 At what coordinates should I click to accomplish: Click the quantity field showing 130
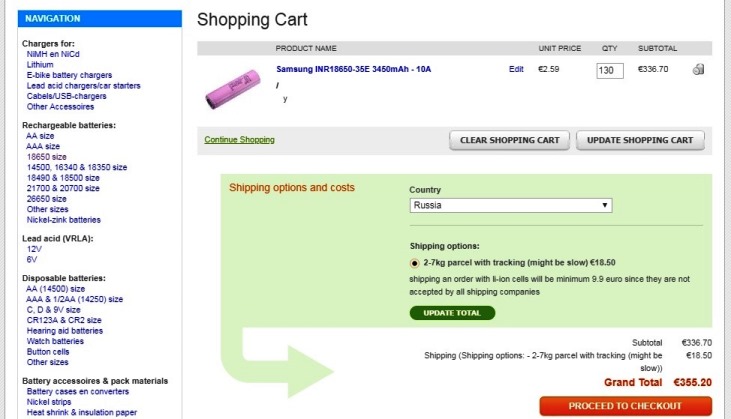(x=609, y=71)
